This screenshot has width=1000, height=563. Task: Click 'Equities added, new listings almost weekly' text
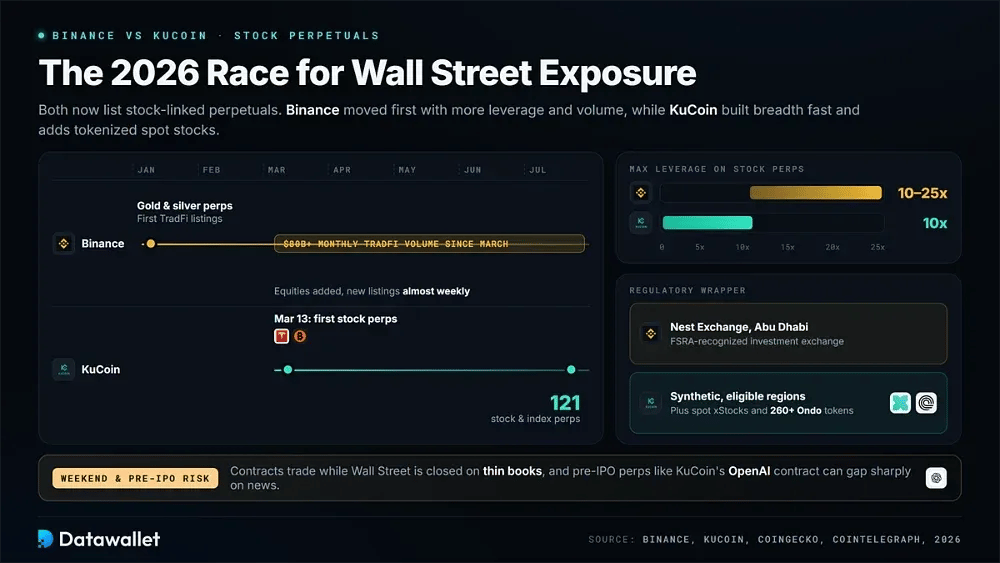click(x=372, y=291)
